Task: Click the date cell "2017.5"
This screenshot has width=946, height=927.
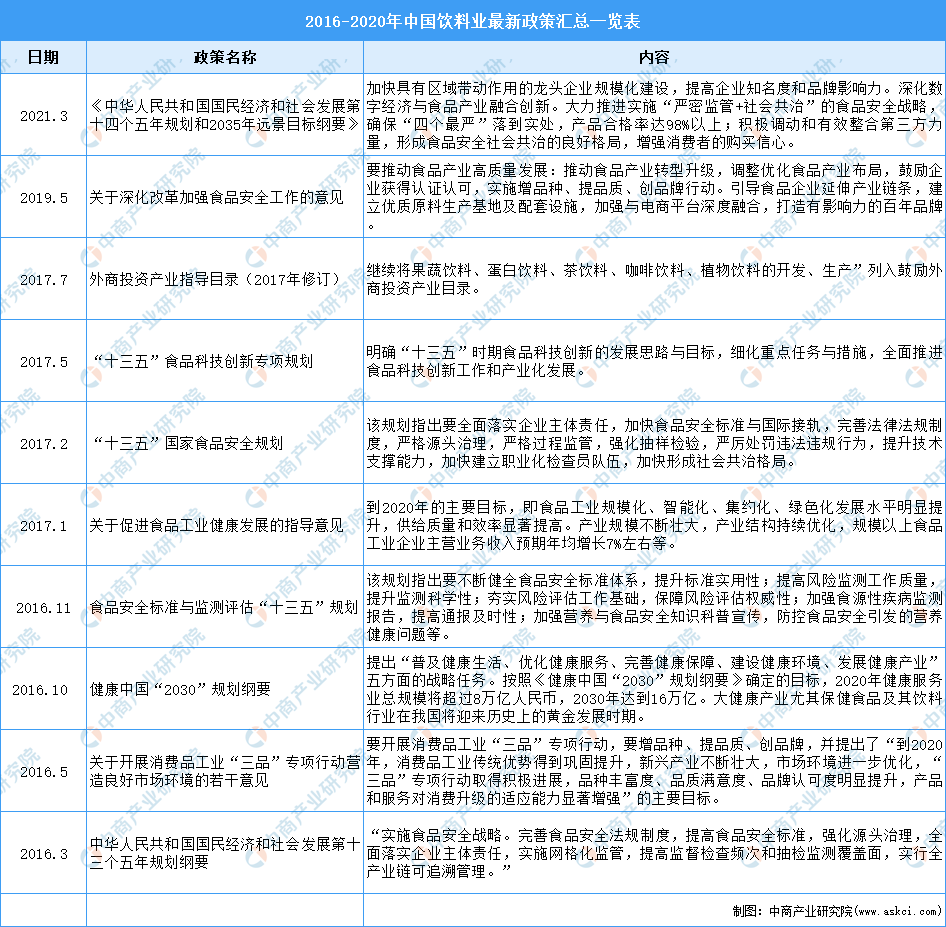Action: coord(43,362)
